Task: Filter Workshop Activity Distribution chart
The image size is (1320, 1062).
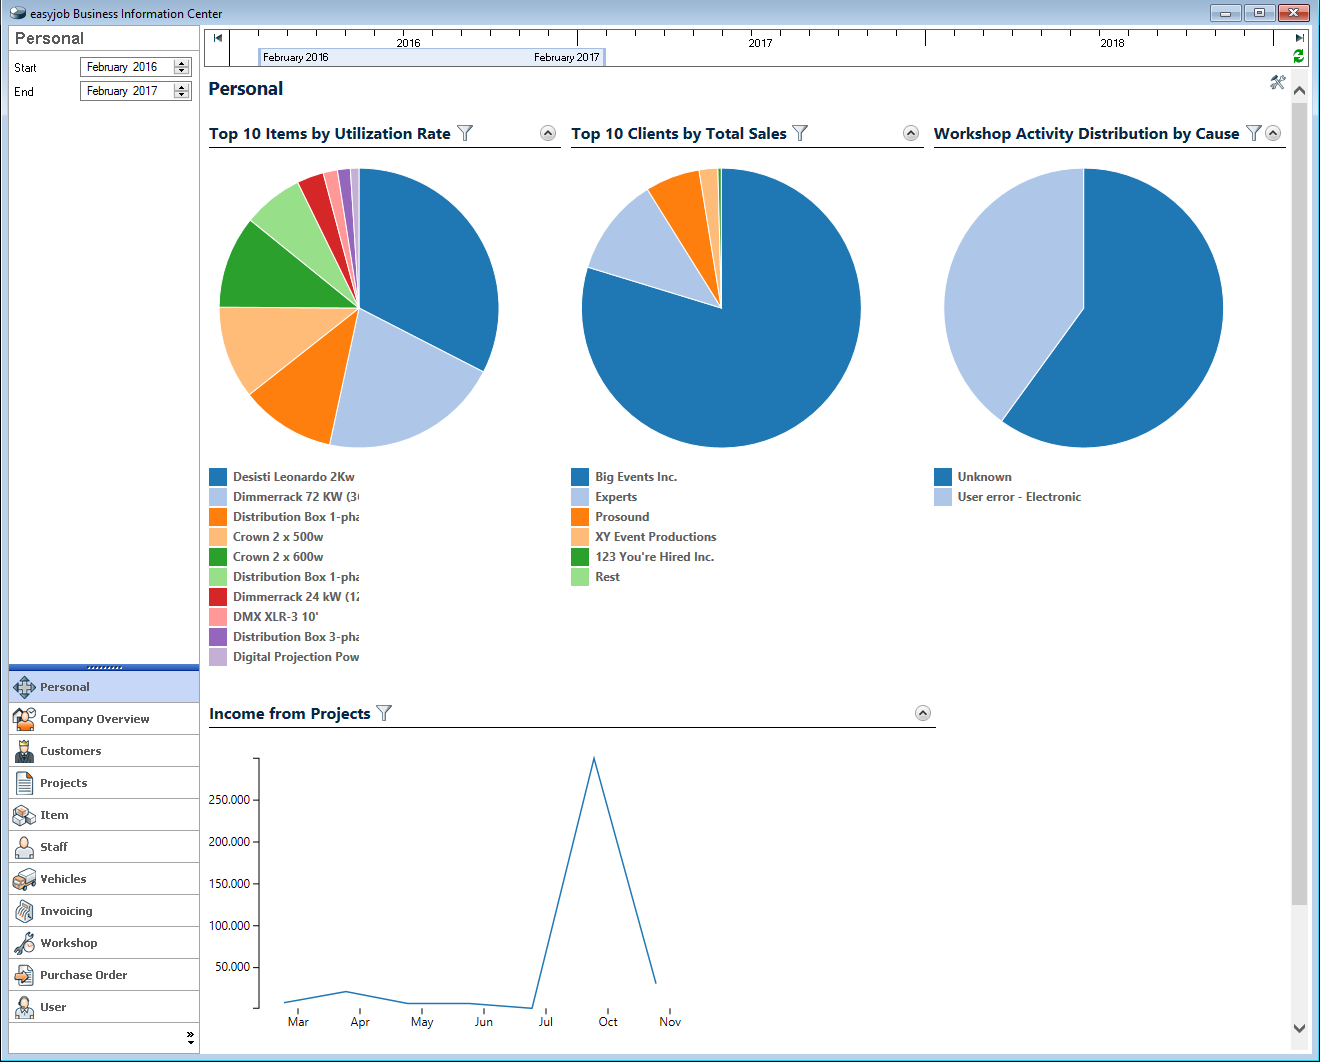Action: [1253, 133]
